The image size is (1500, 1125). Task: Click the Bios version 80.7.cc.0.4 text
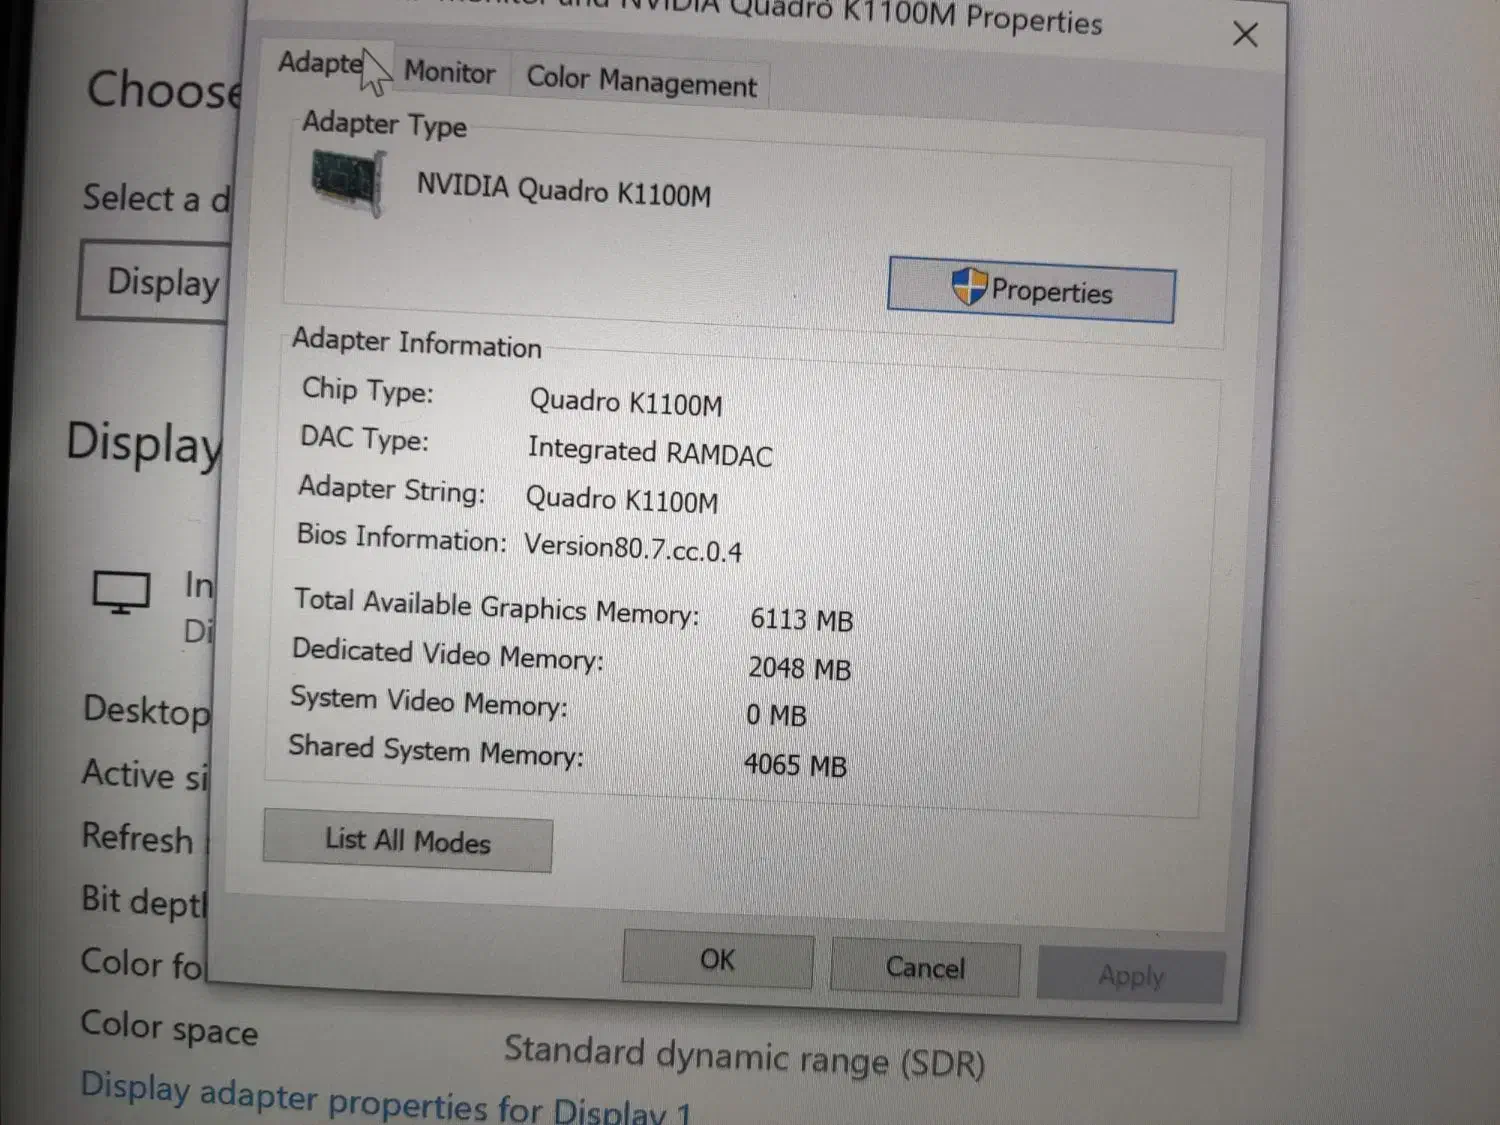(x=633, y=548)
